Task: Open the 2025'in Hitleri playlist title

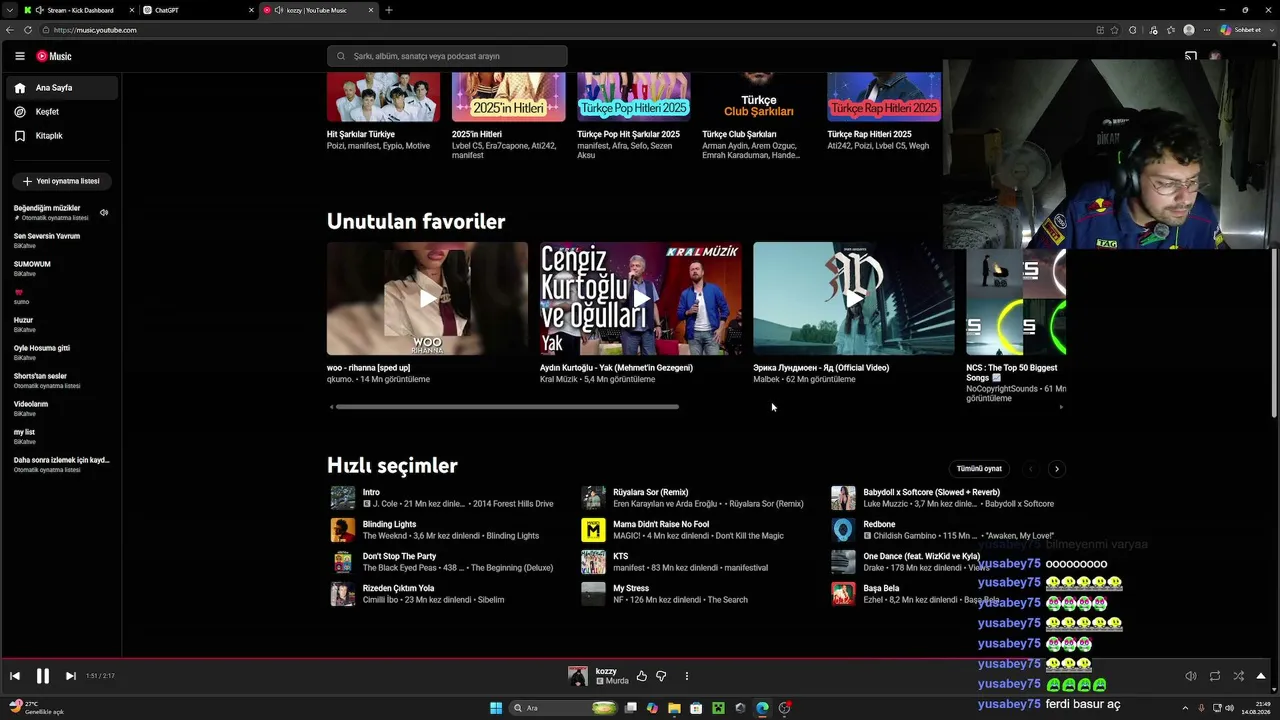Action: [477, 134]
